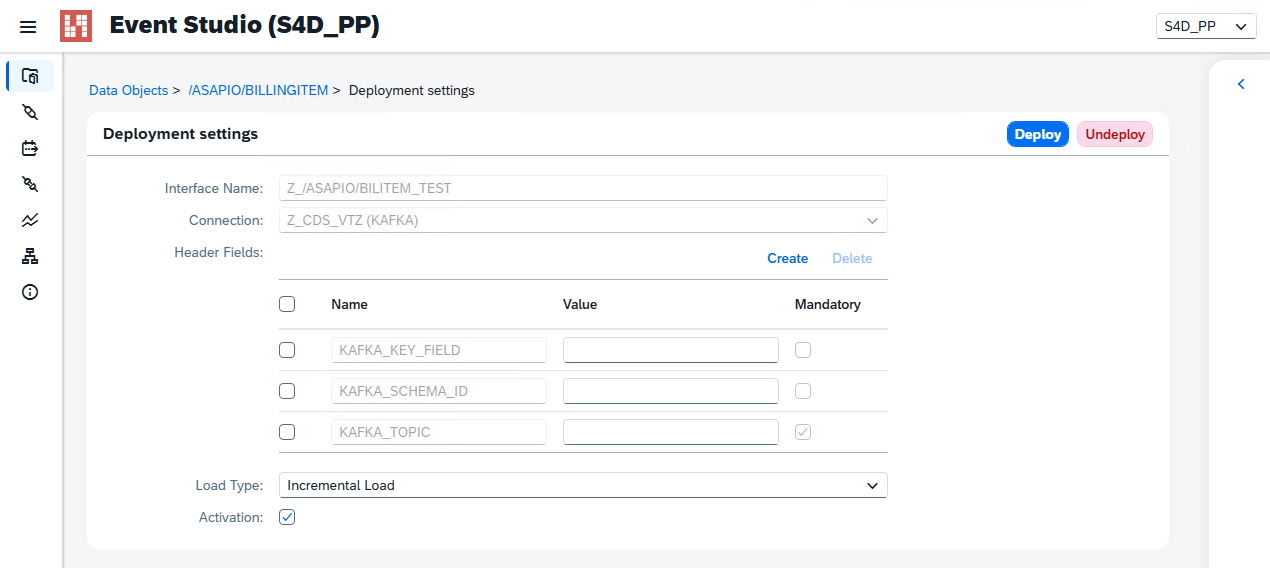Open the scheduling calendar sidebar icon
This screenshot has height=568, width=1270.
[30, 148]
